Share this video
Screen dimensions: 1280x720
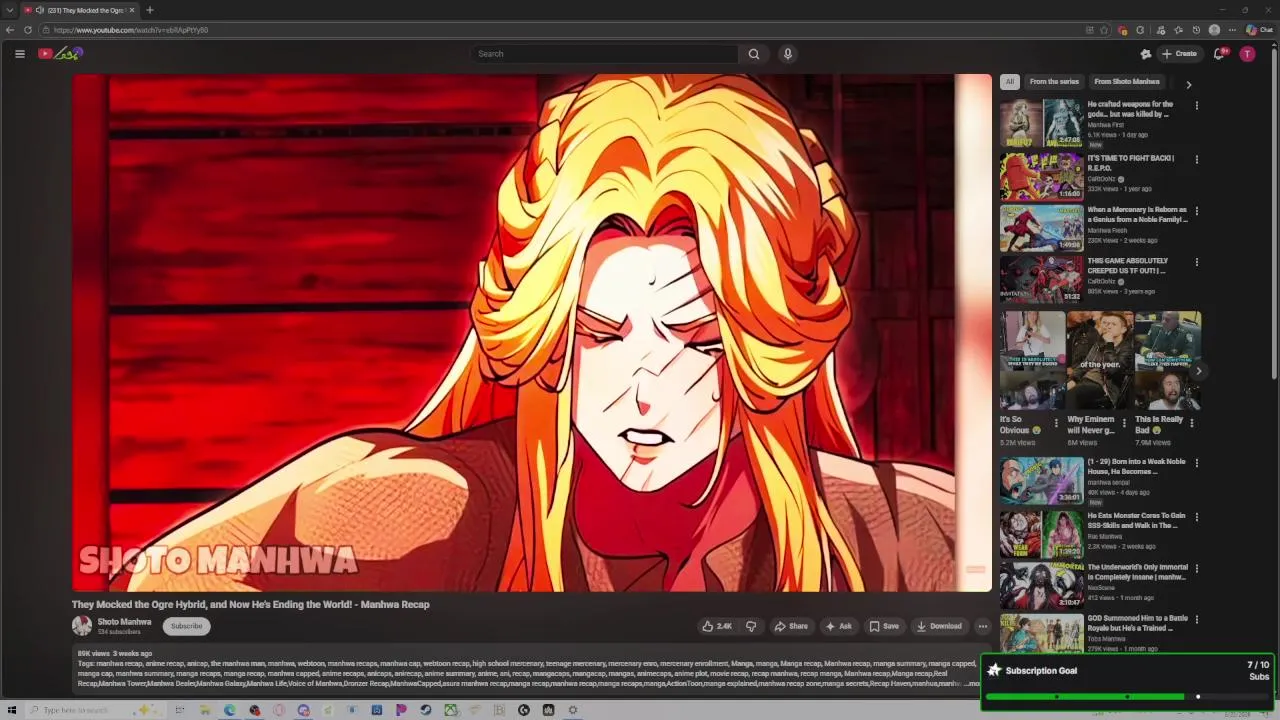coord(791,626)
